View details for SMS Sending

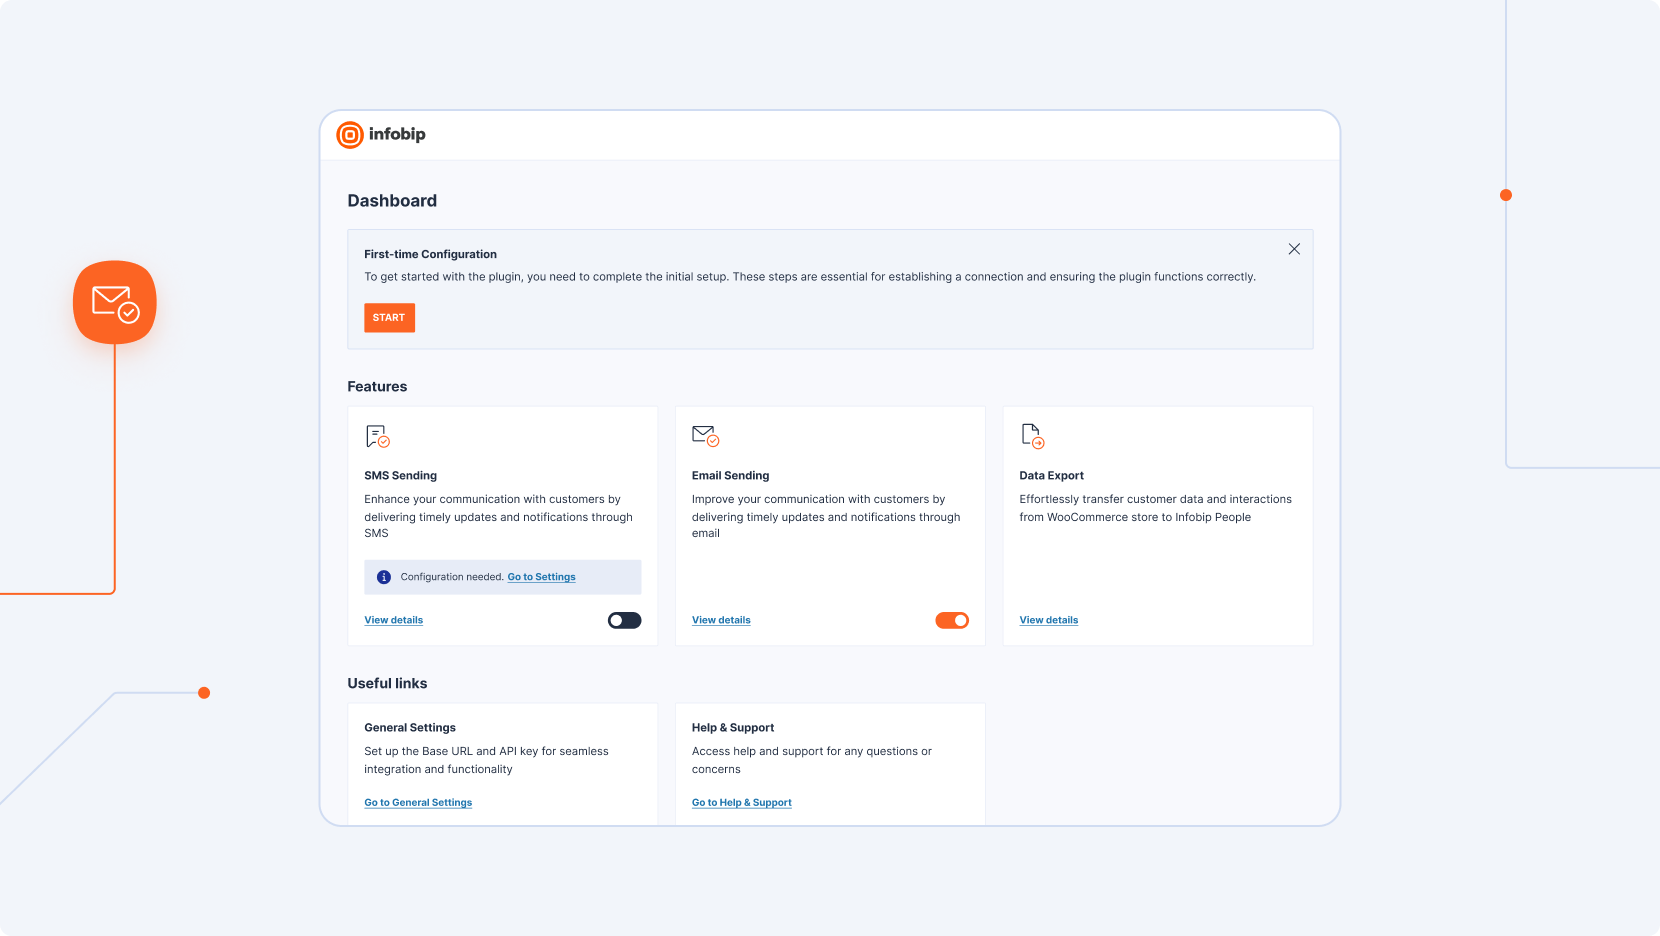(x=393, y=620)
